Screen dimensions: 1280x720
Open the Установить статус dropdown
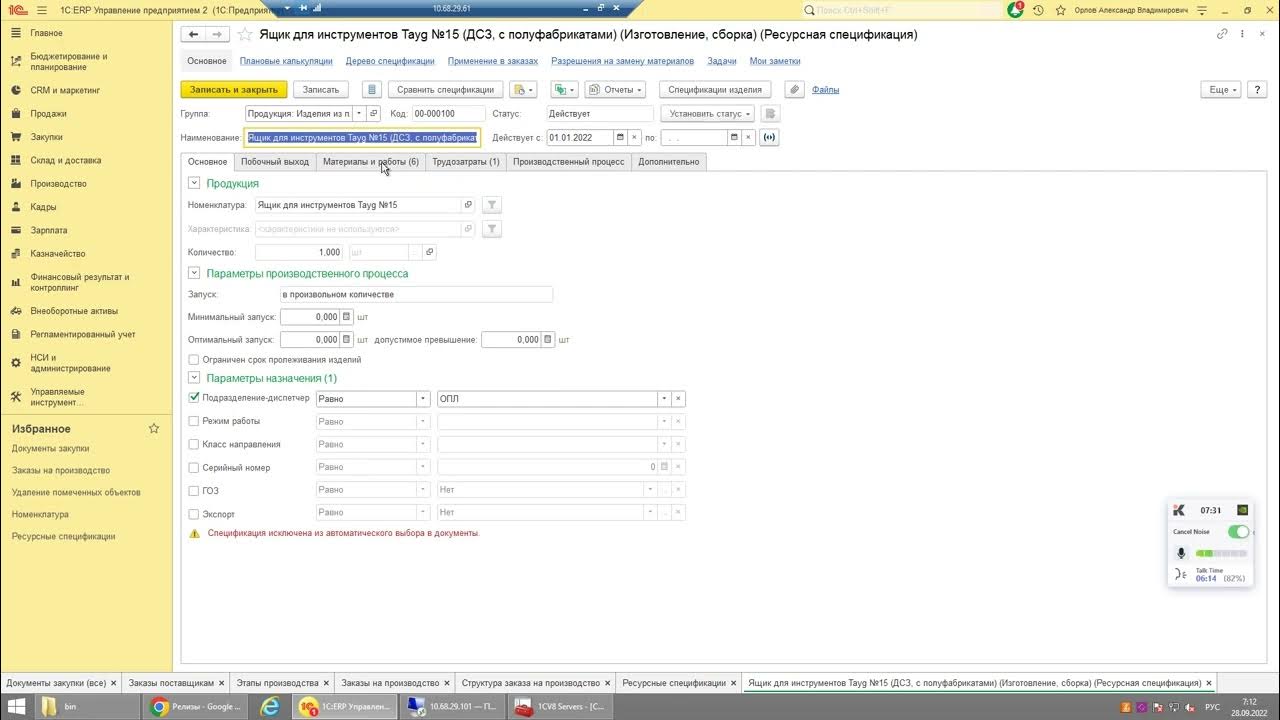(x=707, y=114)
